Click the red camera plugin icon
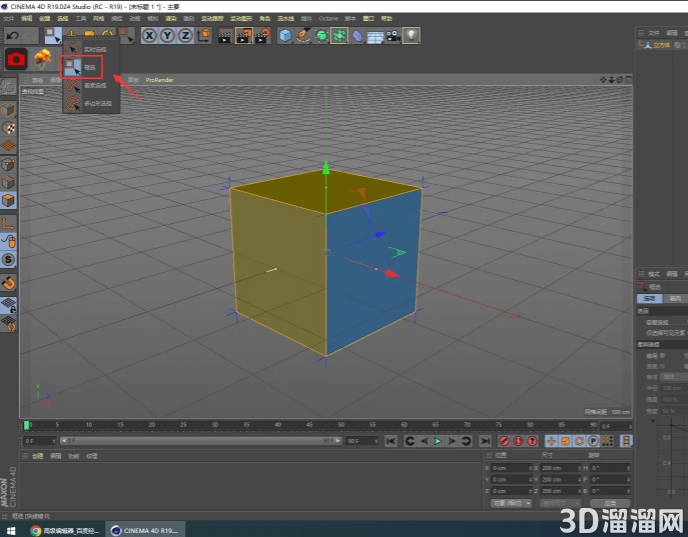This screenshot has width=688, height=537. 16,59
